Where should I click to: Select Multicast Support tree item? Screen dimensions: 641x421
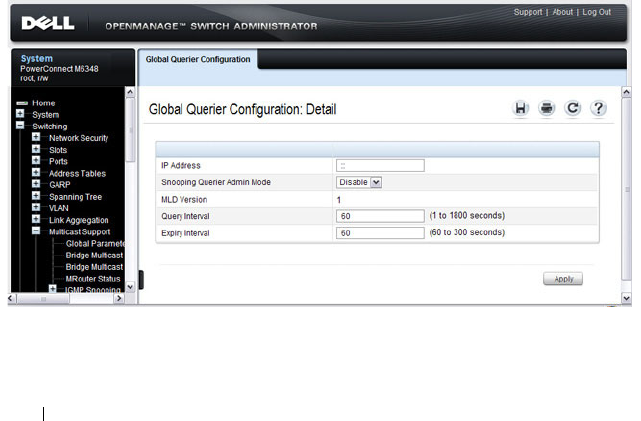(x=79, y=232)
